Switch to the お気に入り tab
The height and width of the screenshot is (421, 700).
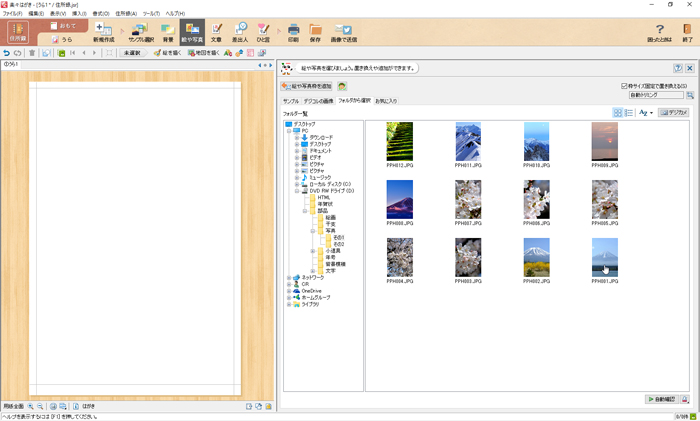[x=386, y=101]
